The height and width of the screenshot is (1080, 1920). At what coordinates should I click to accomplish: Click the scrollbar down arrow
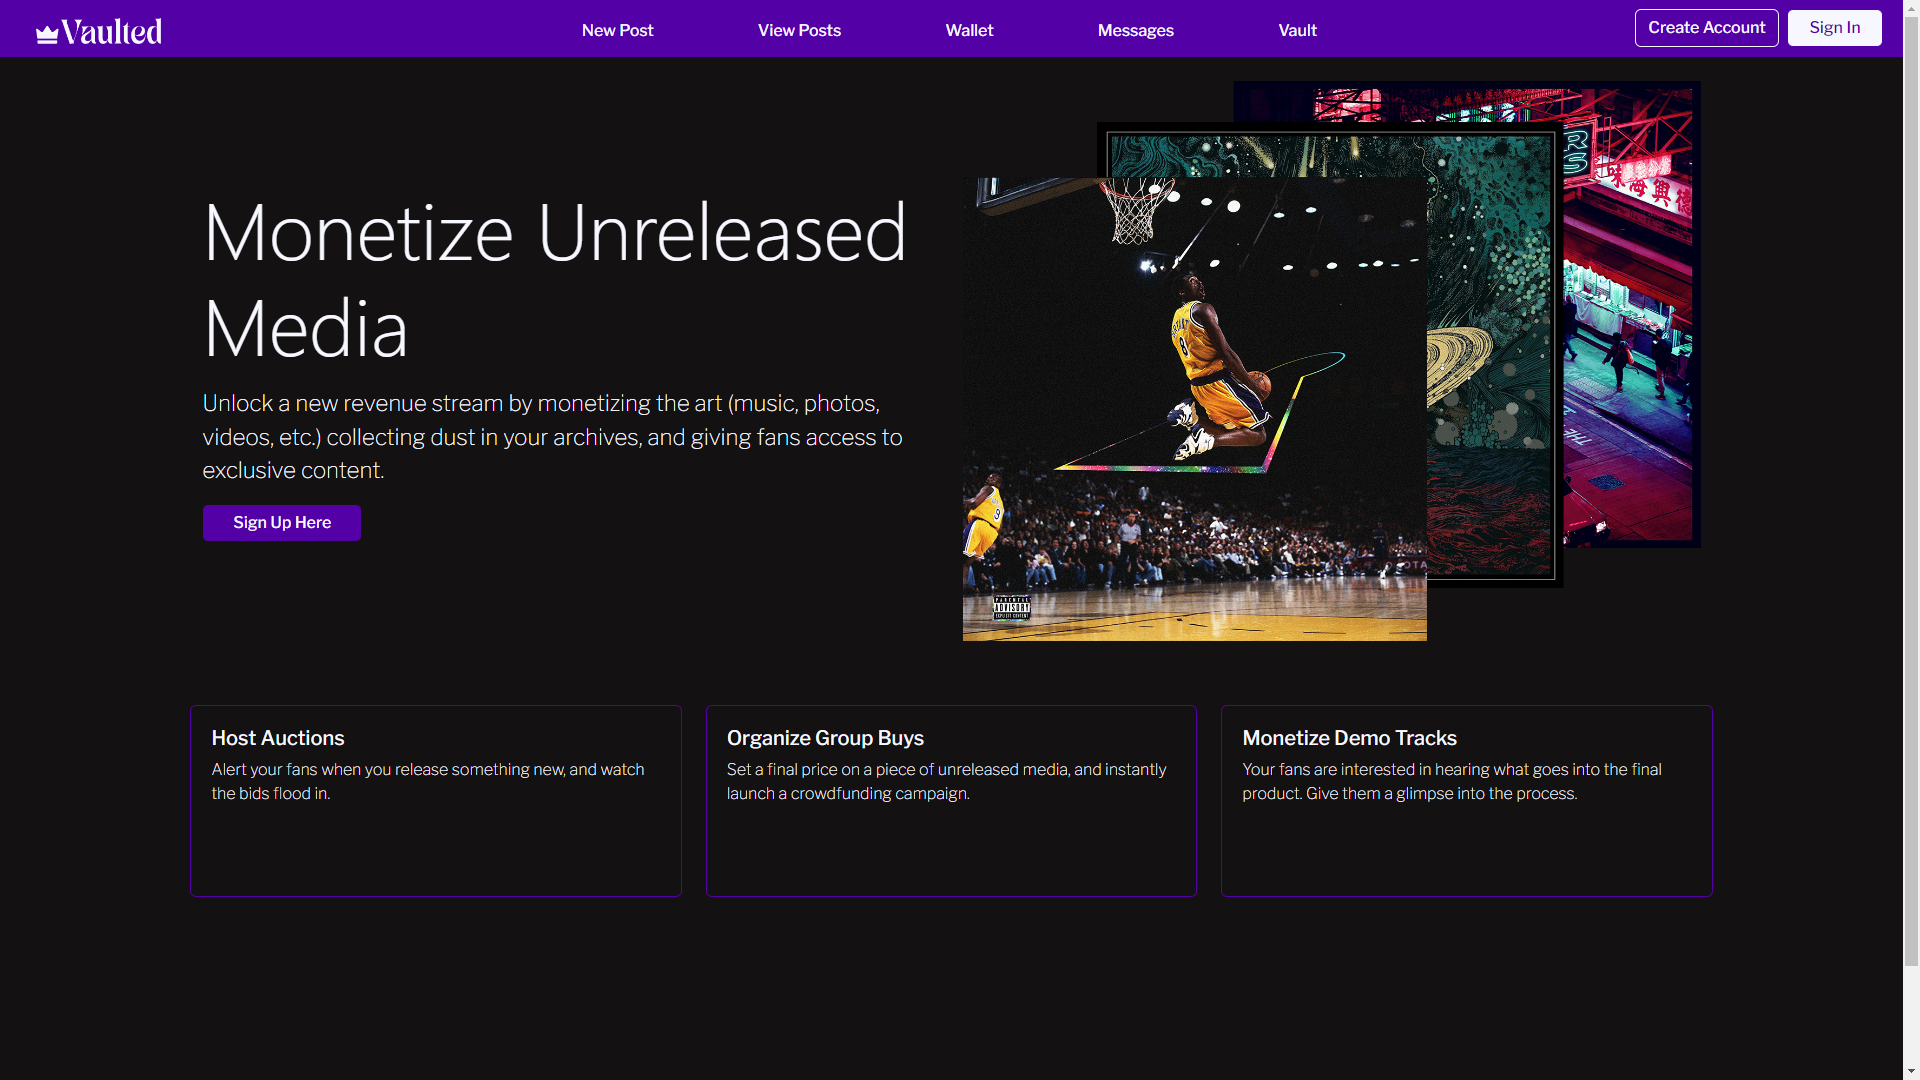coord(1911,1072)
